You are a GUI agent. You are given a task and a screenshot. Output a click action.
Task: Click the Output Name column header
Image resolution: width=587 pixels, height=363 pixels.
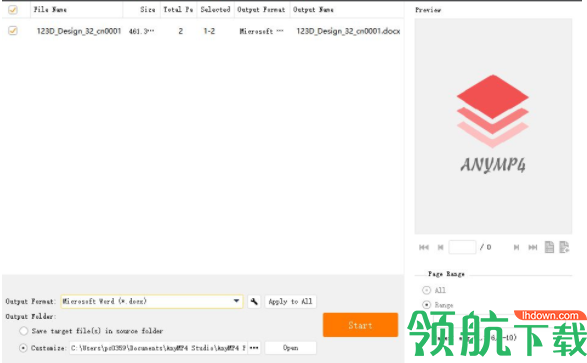coord(313,10)
